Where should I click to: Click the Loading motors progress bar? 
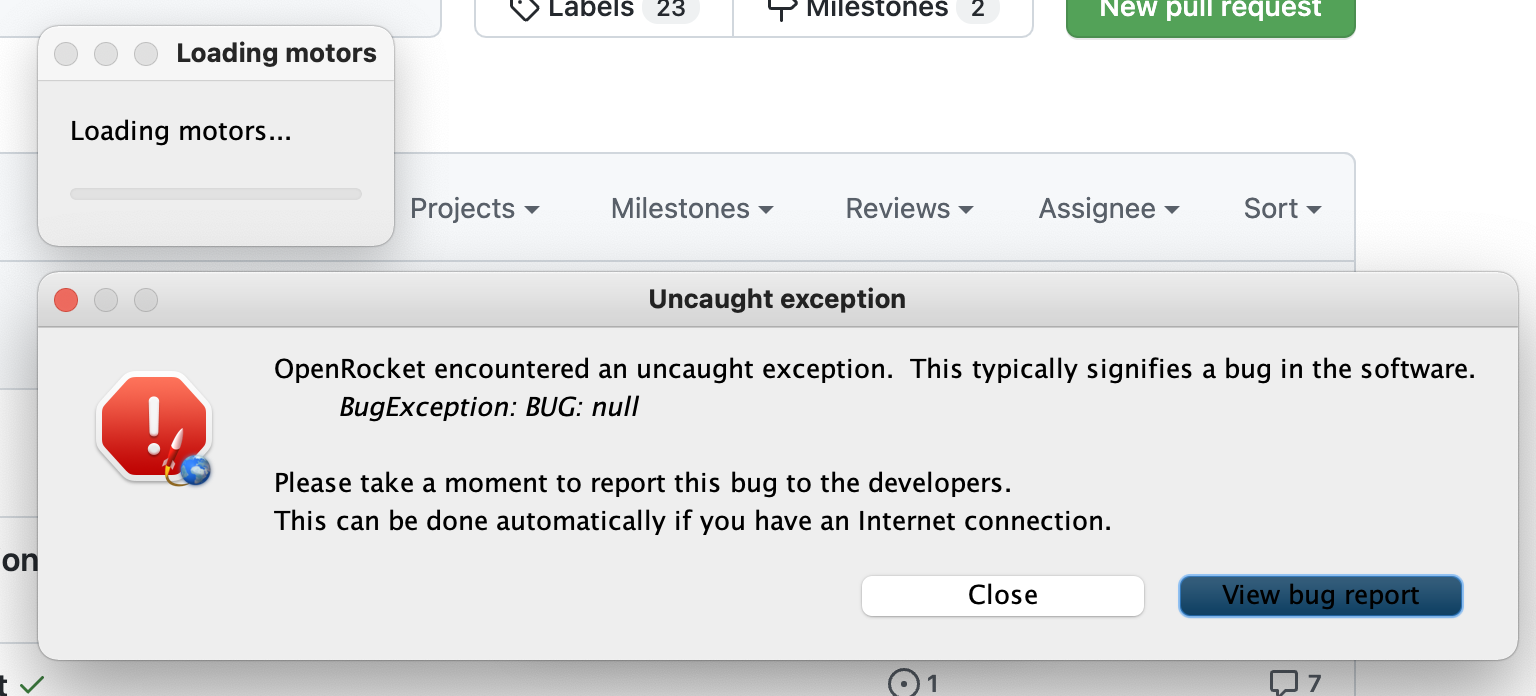tap(216, 194)
